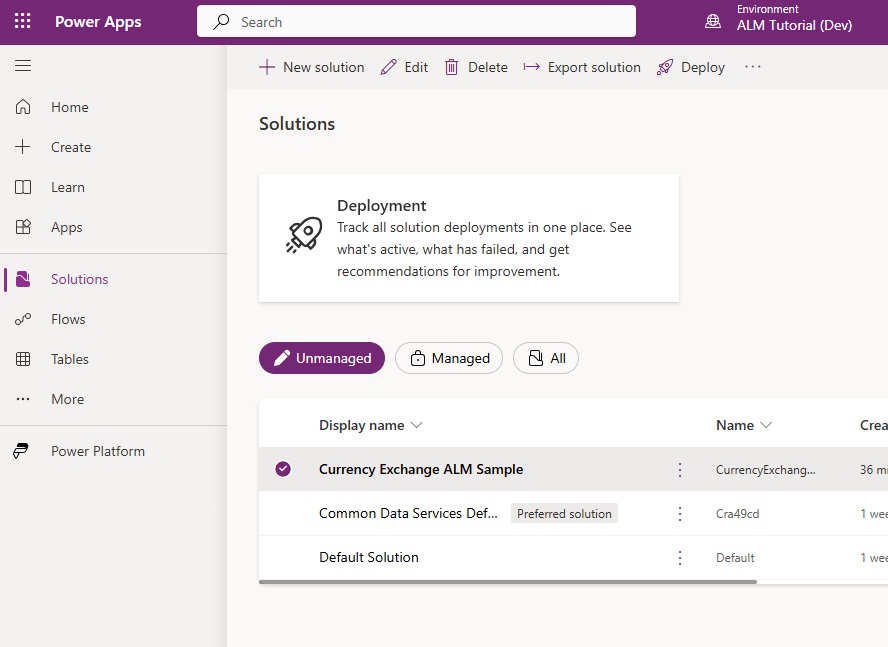Click the New solution plus icon
Image resolution: width=888 pixels, height=647 pixels.
pos(267,67)
